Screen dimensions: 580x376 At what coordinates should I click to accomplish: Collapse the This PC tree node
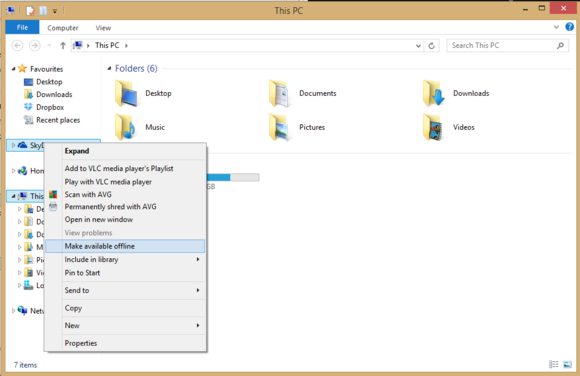point(13,196)
